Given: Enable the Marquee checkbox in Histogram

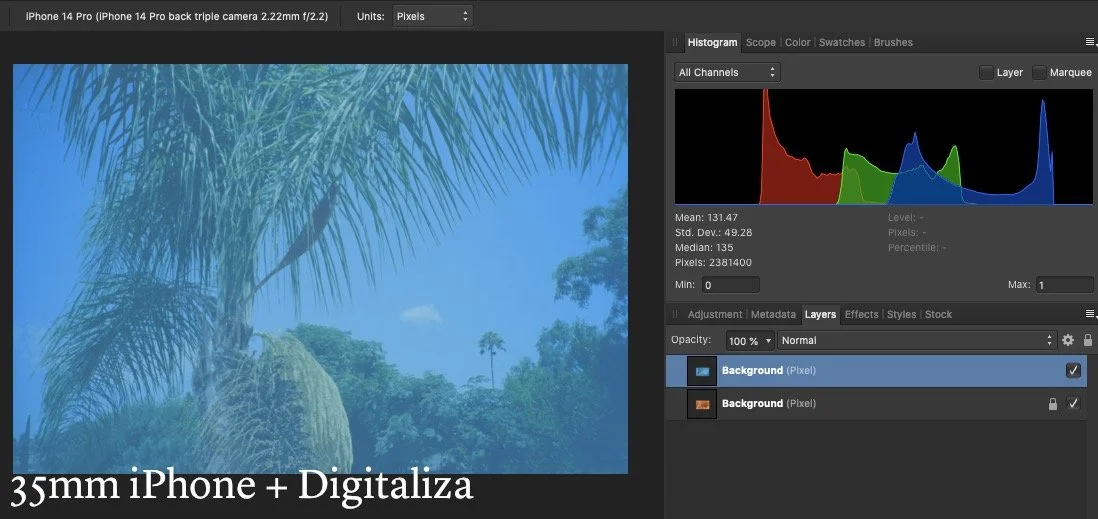Looking at the screenshot, I should click(1040, 72).
